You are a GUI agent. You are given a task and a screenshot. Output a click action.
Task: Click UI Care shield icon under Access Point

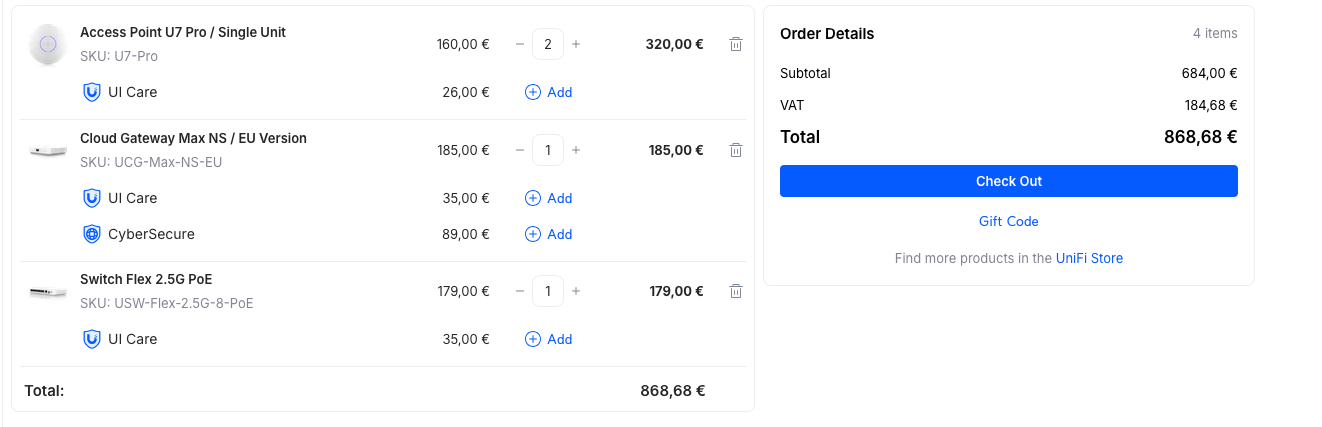coord(91,92)
